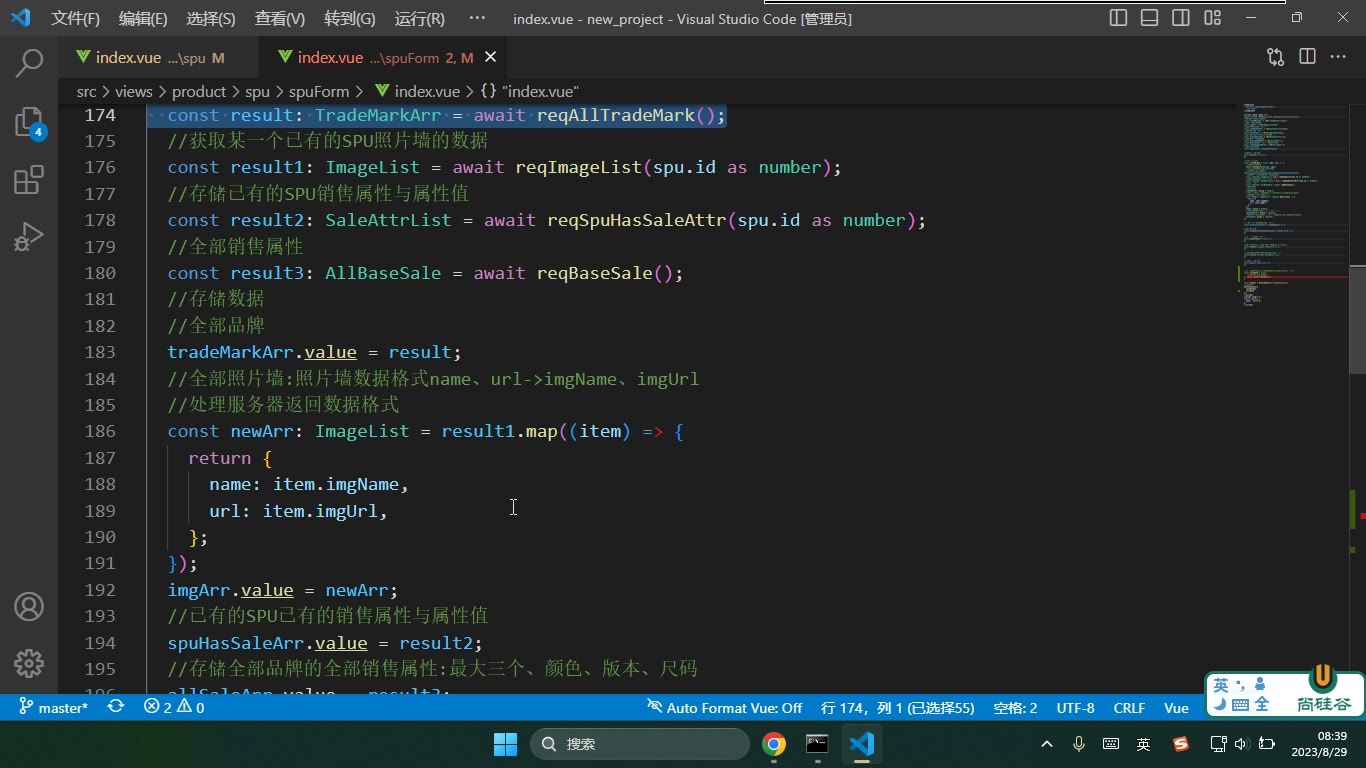Screen dimensions: 1366x768
Task: Toggle Auto Format Vue status item
Action: click(x=725, y=707)
